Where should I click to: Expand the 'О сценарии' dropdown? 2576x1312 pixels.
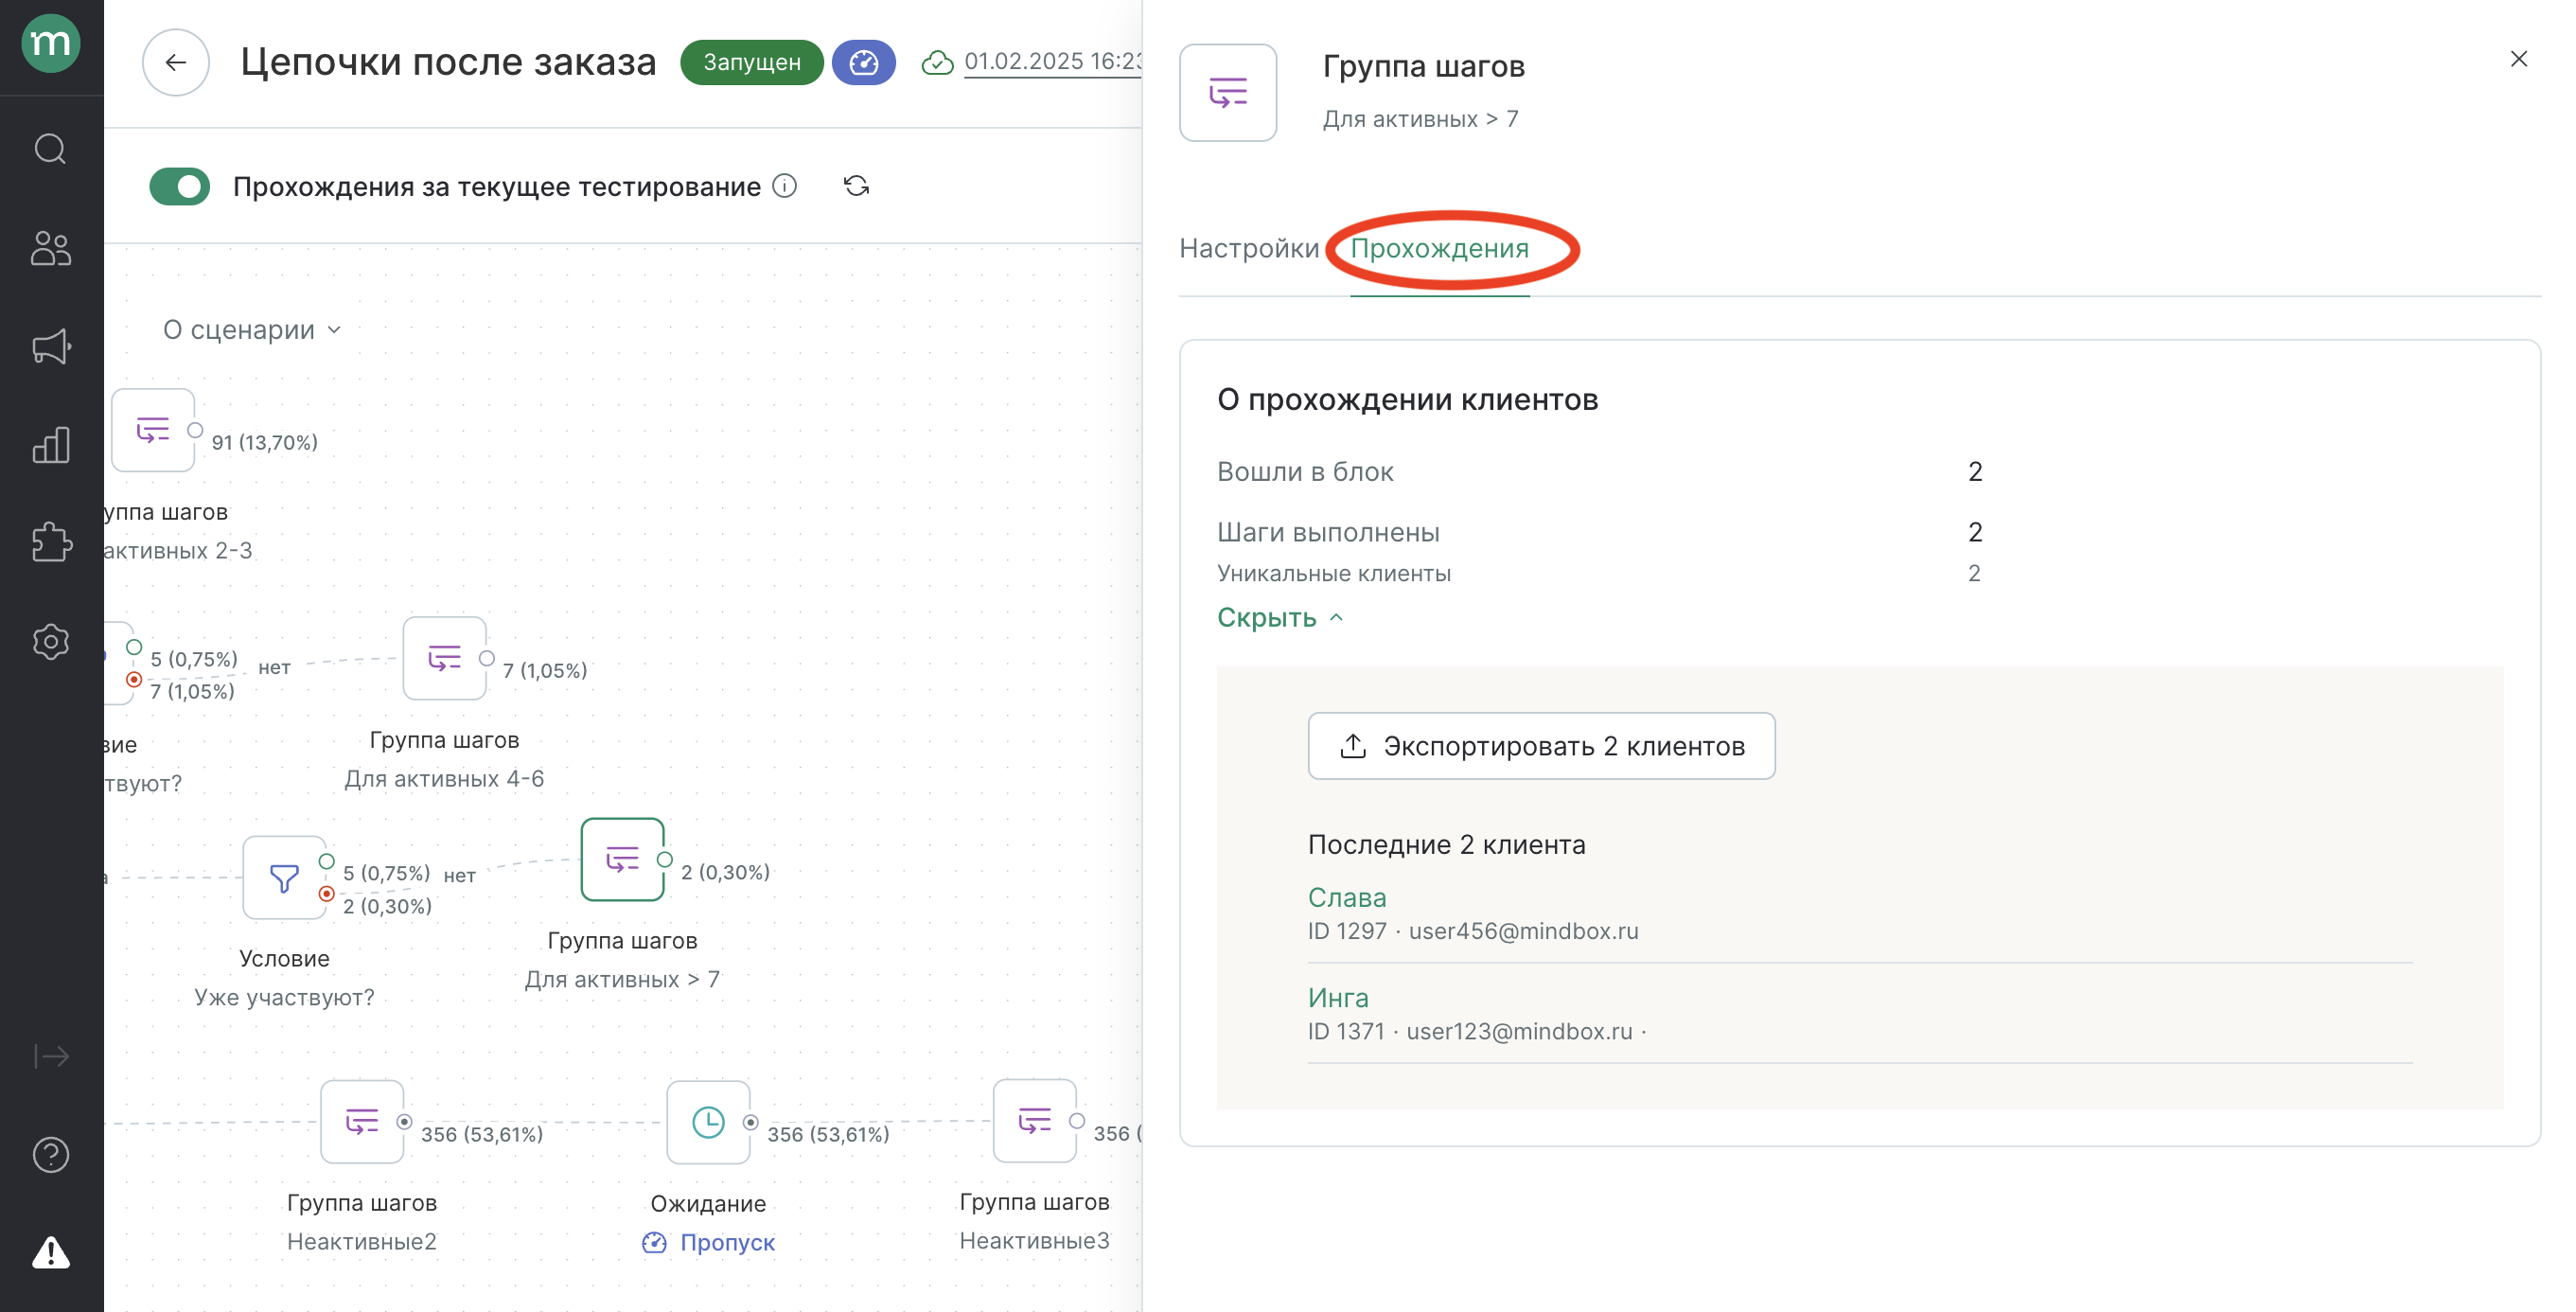click(252, 330)
